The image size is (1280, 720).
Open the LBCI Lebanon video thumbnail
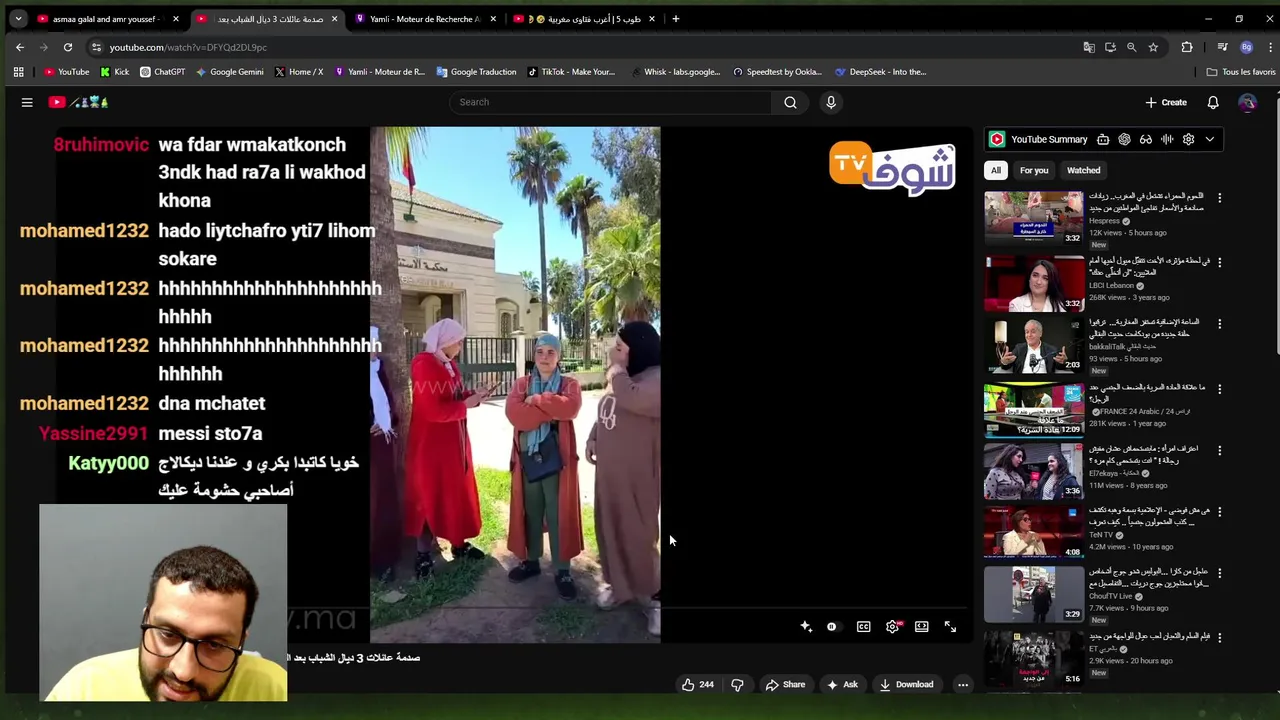pyautogui.click(x=1034, y=283)
